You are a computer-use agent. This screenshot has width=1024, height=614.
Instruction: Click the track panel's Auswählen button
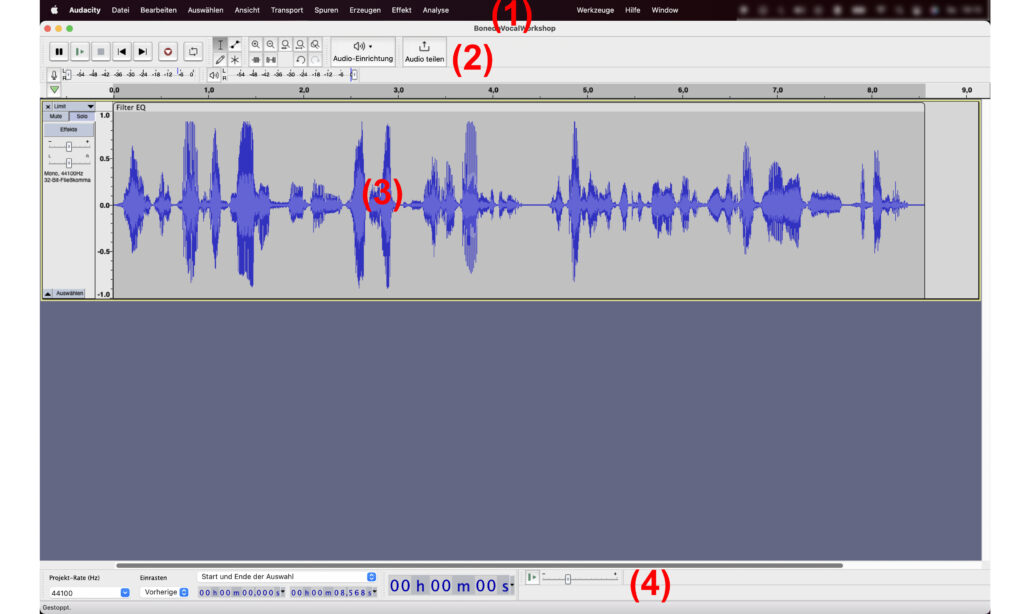70,293
